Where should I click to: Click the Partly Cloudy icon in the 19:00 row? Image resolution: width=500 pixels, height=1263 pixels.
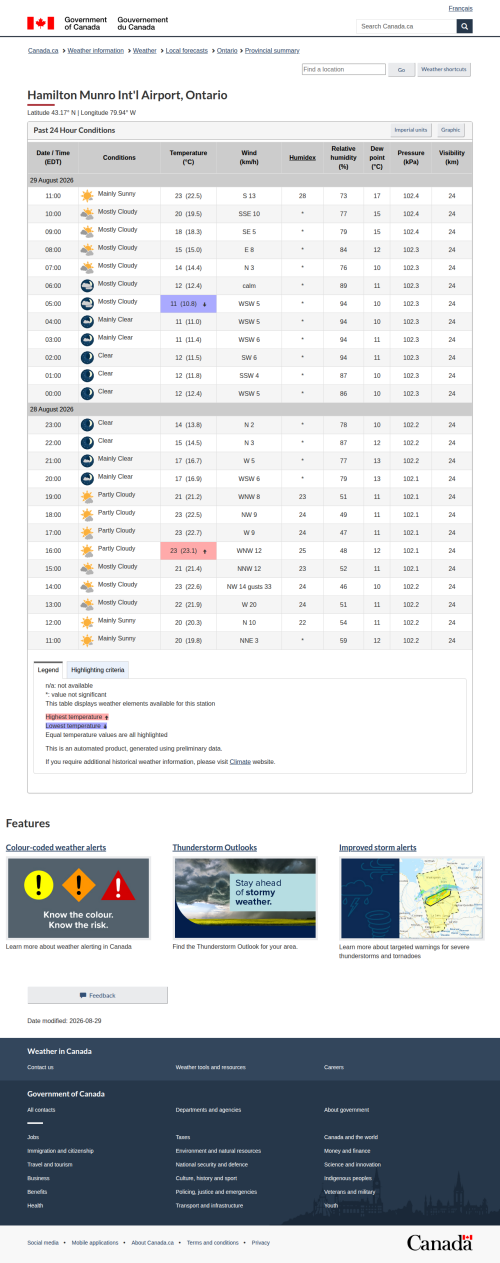tap(87, 497)
